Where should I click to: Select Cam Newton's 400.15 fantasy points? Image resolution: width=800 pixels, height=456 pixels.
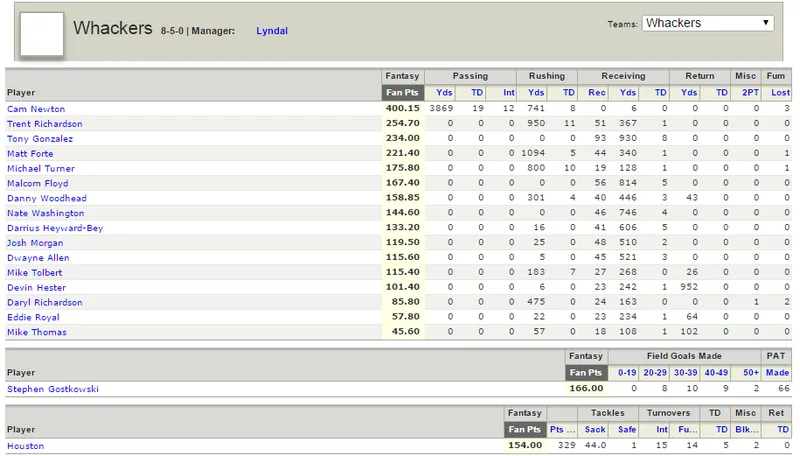point(403,108)
